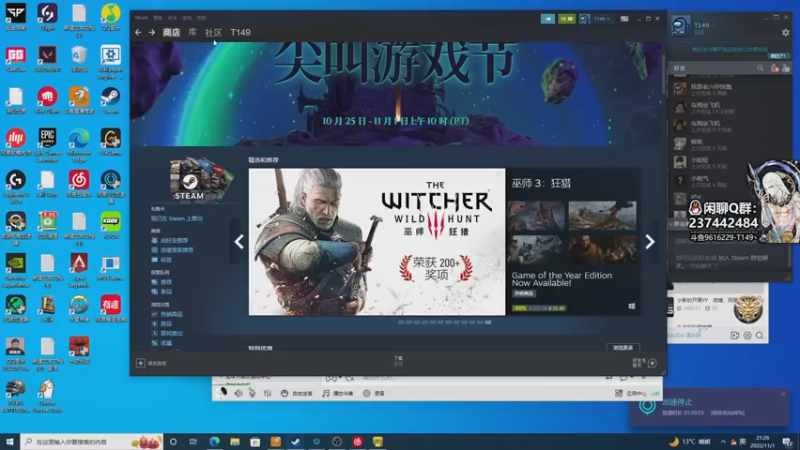This screenshot has width=800, height=450.
Task: View the third Witcher 3 screenshot thumbnail
Action: [536, 249]
